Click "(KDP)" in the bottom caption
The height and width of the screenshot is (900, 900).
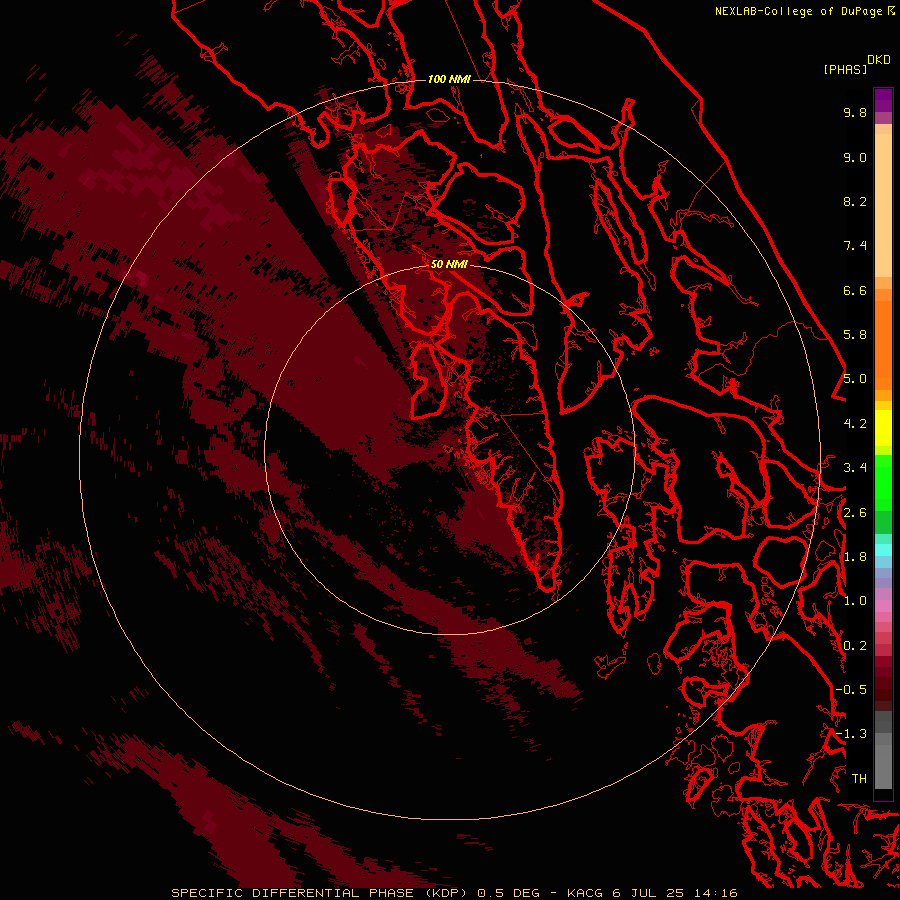coord(448,893)
